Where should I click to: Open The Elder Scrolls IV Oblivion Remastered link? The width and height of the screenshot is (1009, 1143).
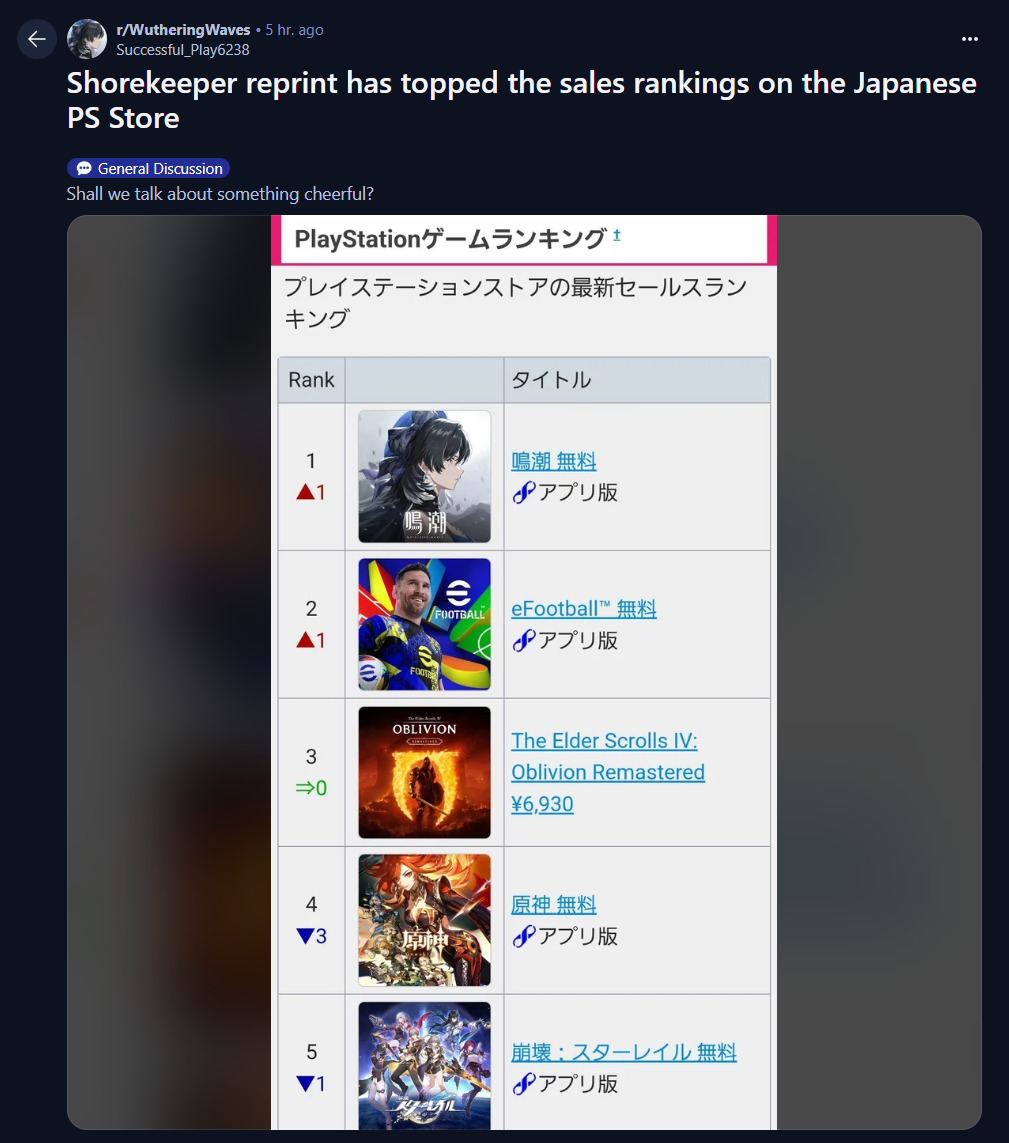607,772
